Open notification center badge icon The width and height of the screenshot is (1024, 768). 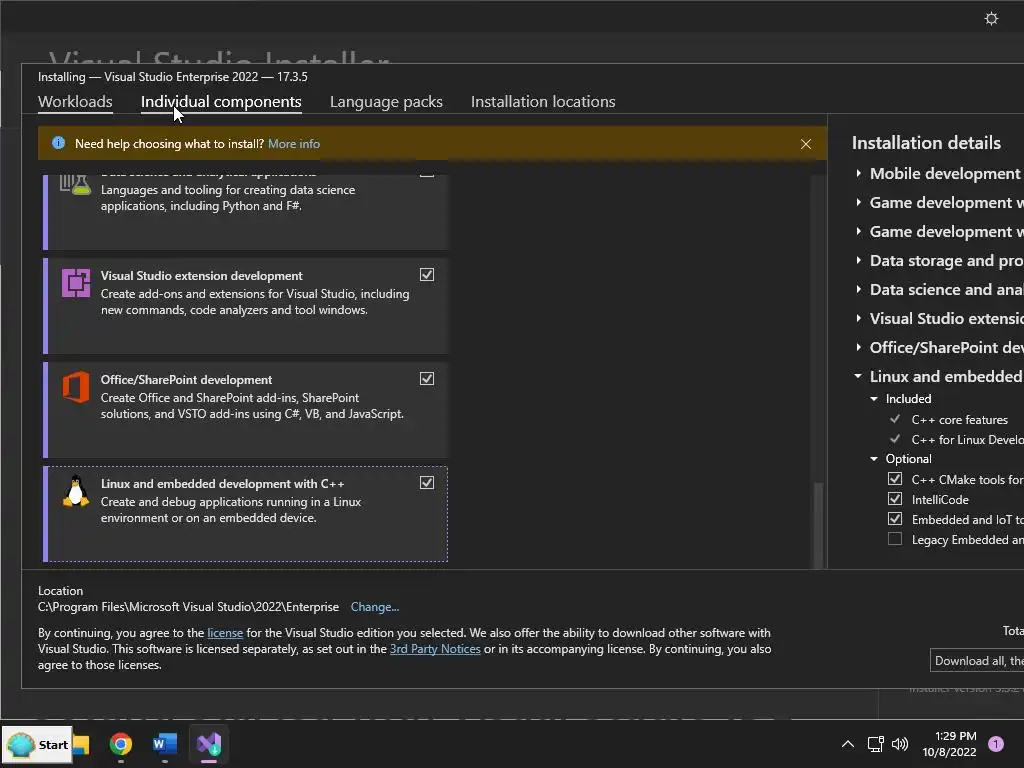coord(996,744)
